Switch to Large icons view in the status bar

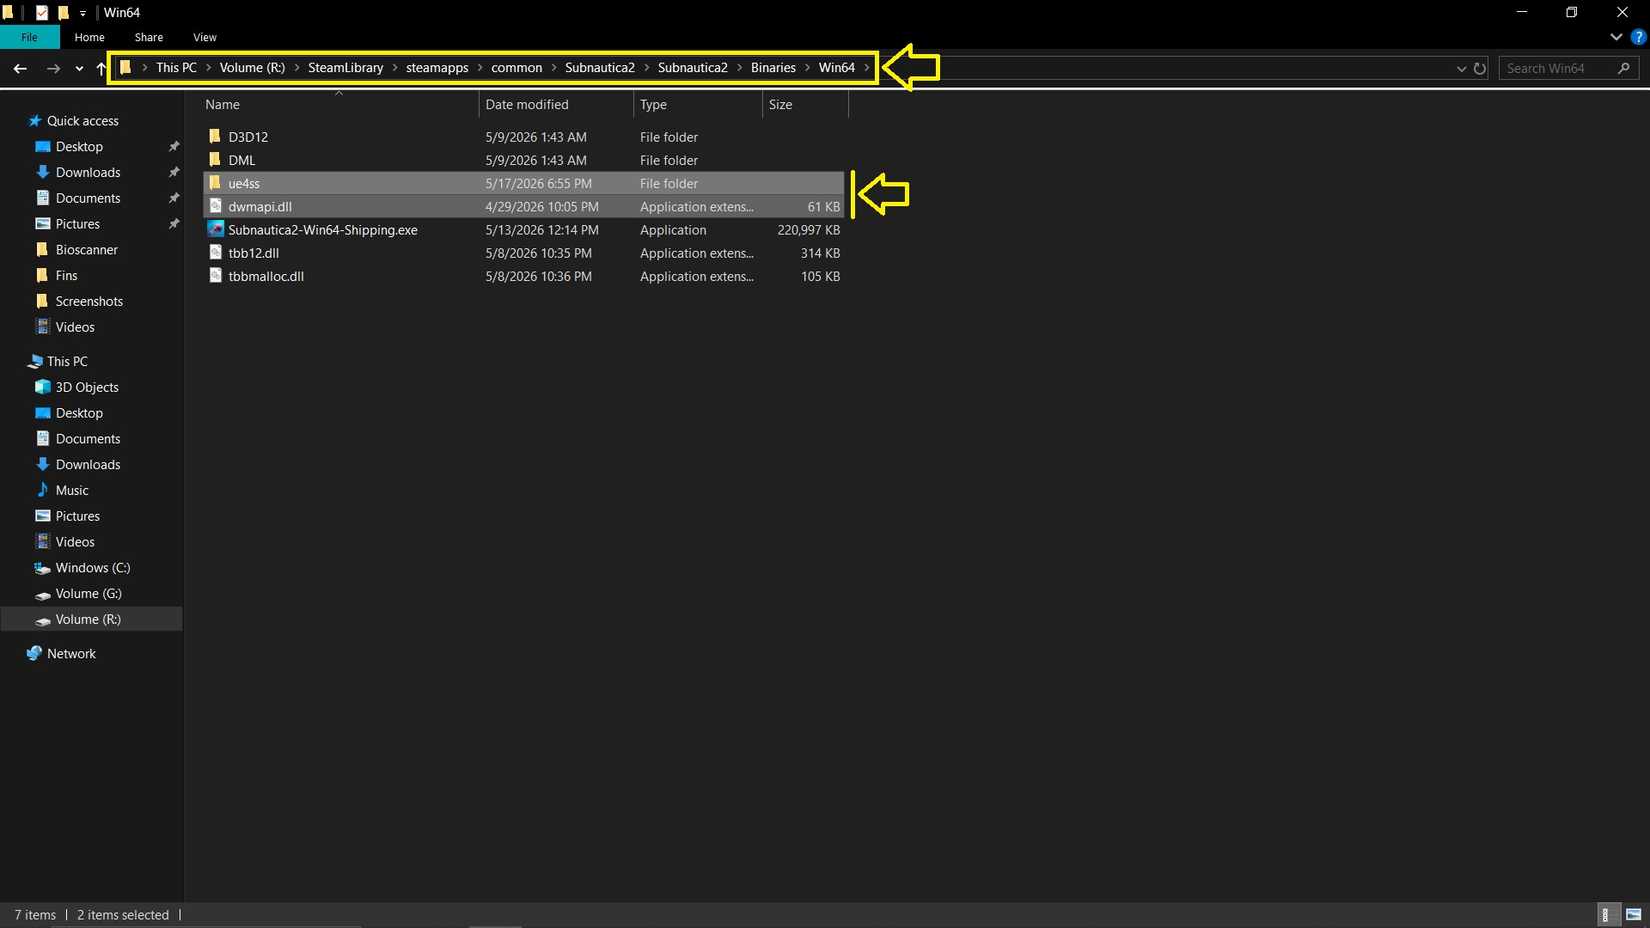pyautogui.click(x=1634, y=915)
